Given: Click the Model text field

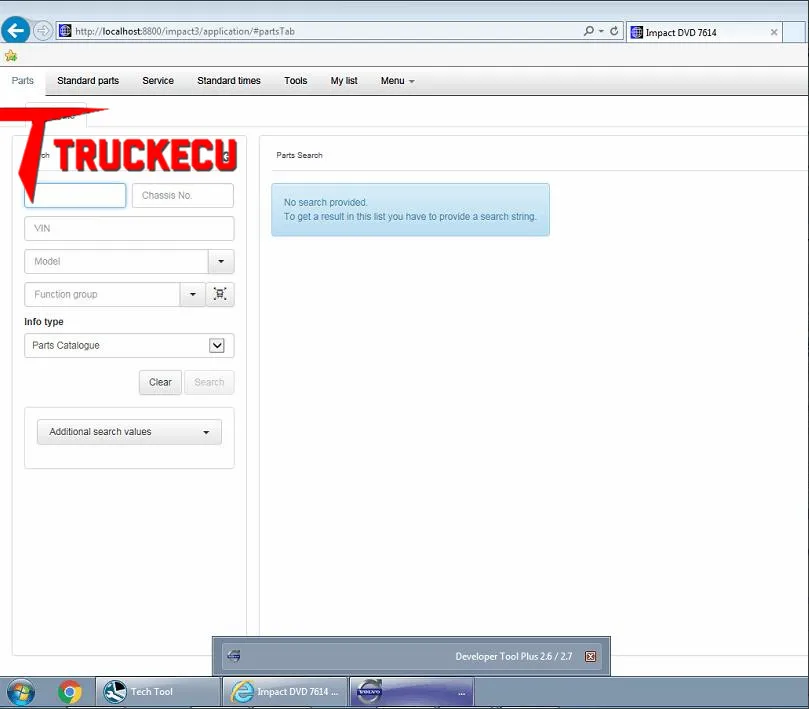Looking at the screenshot, I should [x=116, y=262].
